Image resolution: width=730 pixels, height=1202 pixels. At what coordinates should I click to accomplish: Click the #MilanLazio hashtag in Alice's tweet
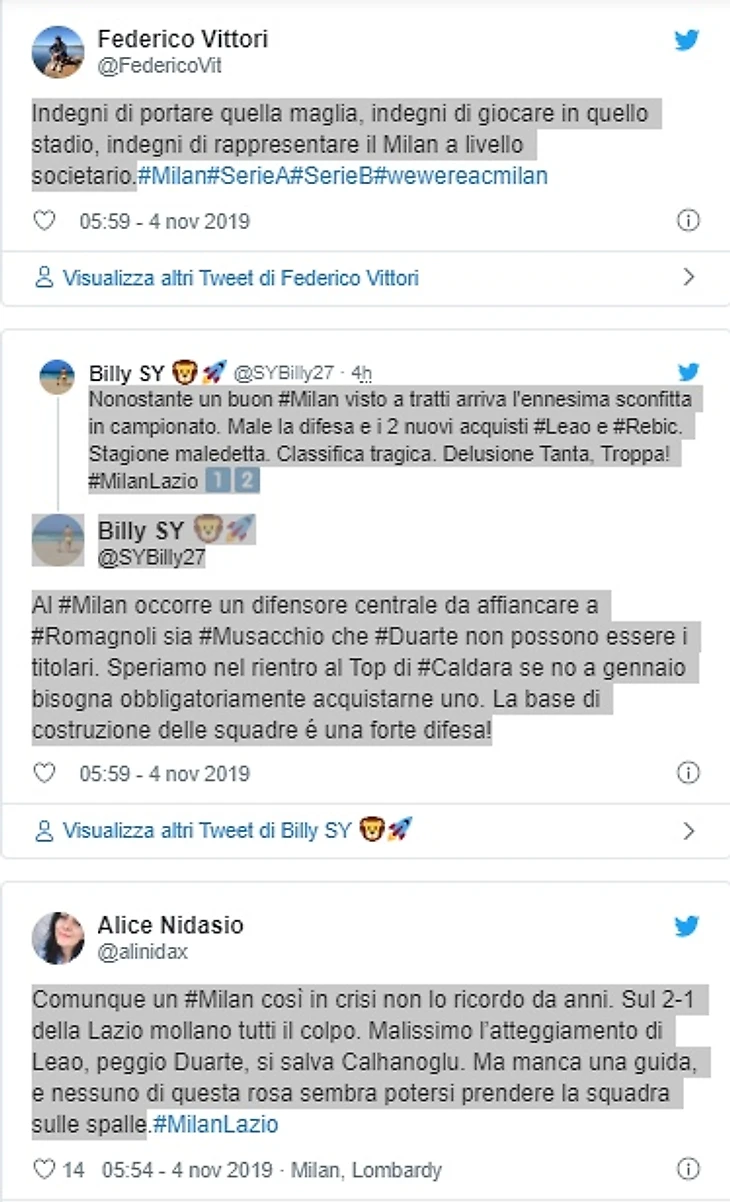[x=214, y=1124]
